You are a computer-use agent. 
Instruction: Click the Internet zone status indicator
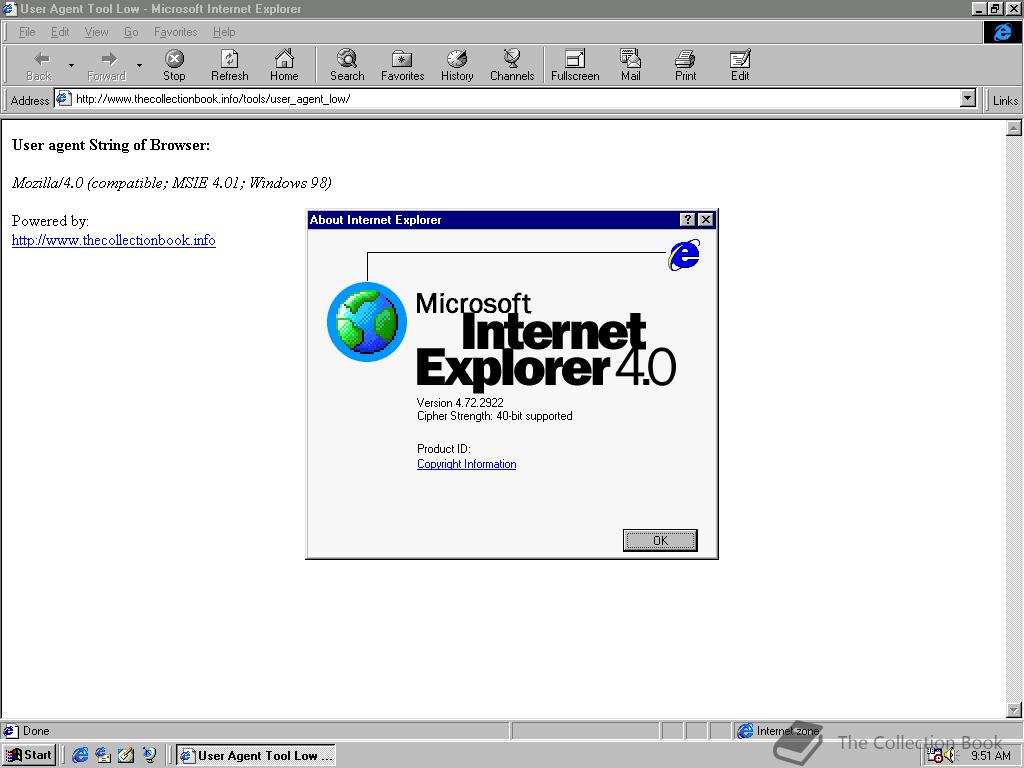click(778, 731)
